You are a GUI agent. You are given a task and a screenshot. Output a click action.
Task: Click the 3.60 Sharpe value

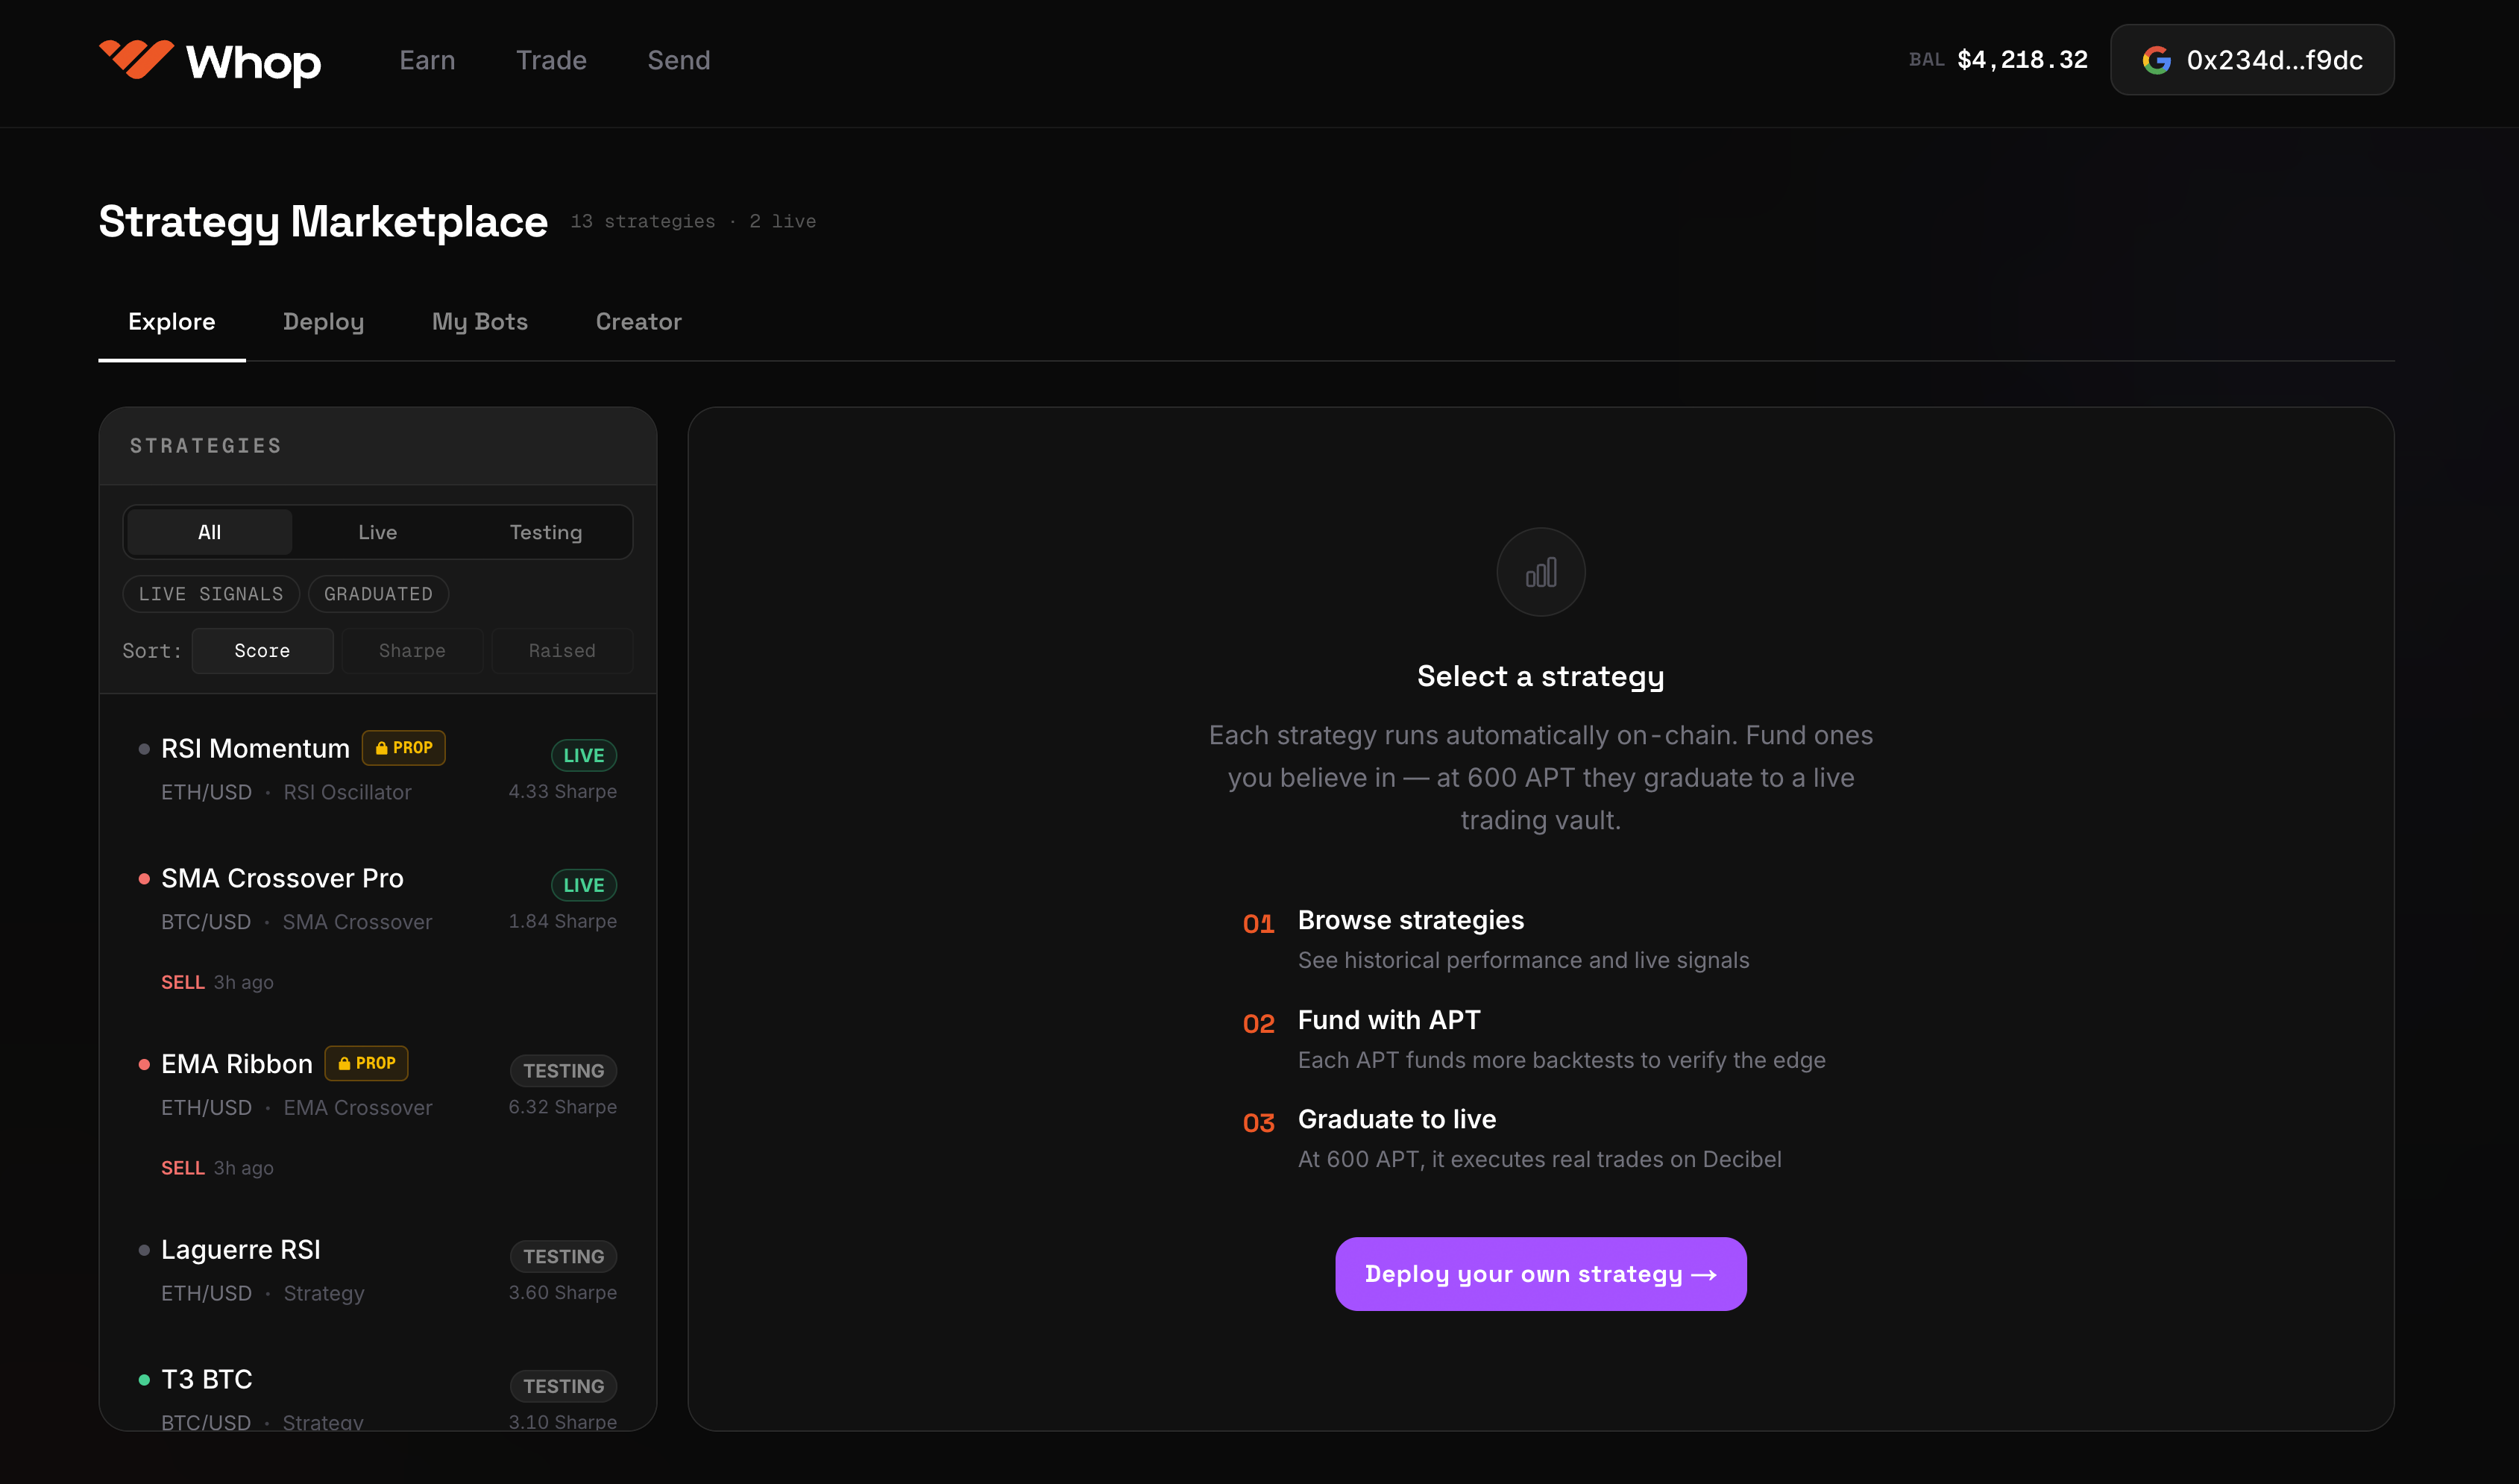point(562,1293)
